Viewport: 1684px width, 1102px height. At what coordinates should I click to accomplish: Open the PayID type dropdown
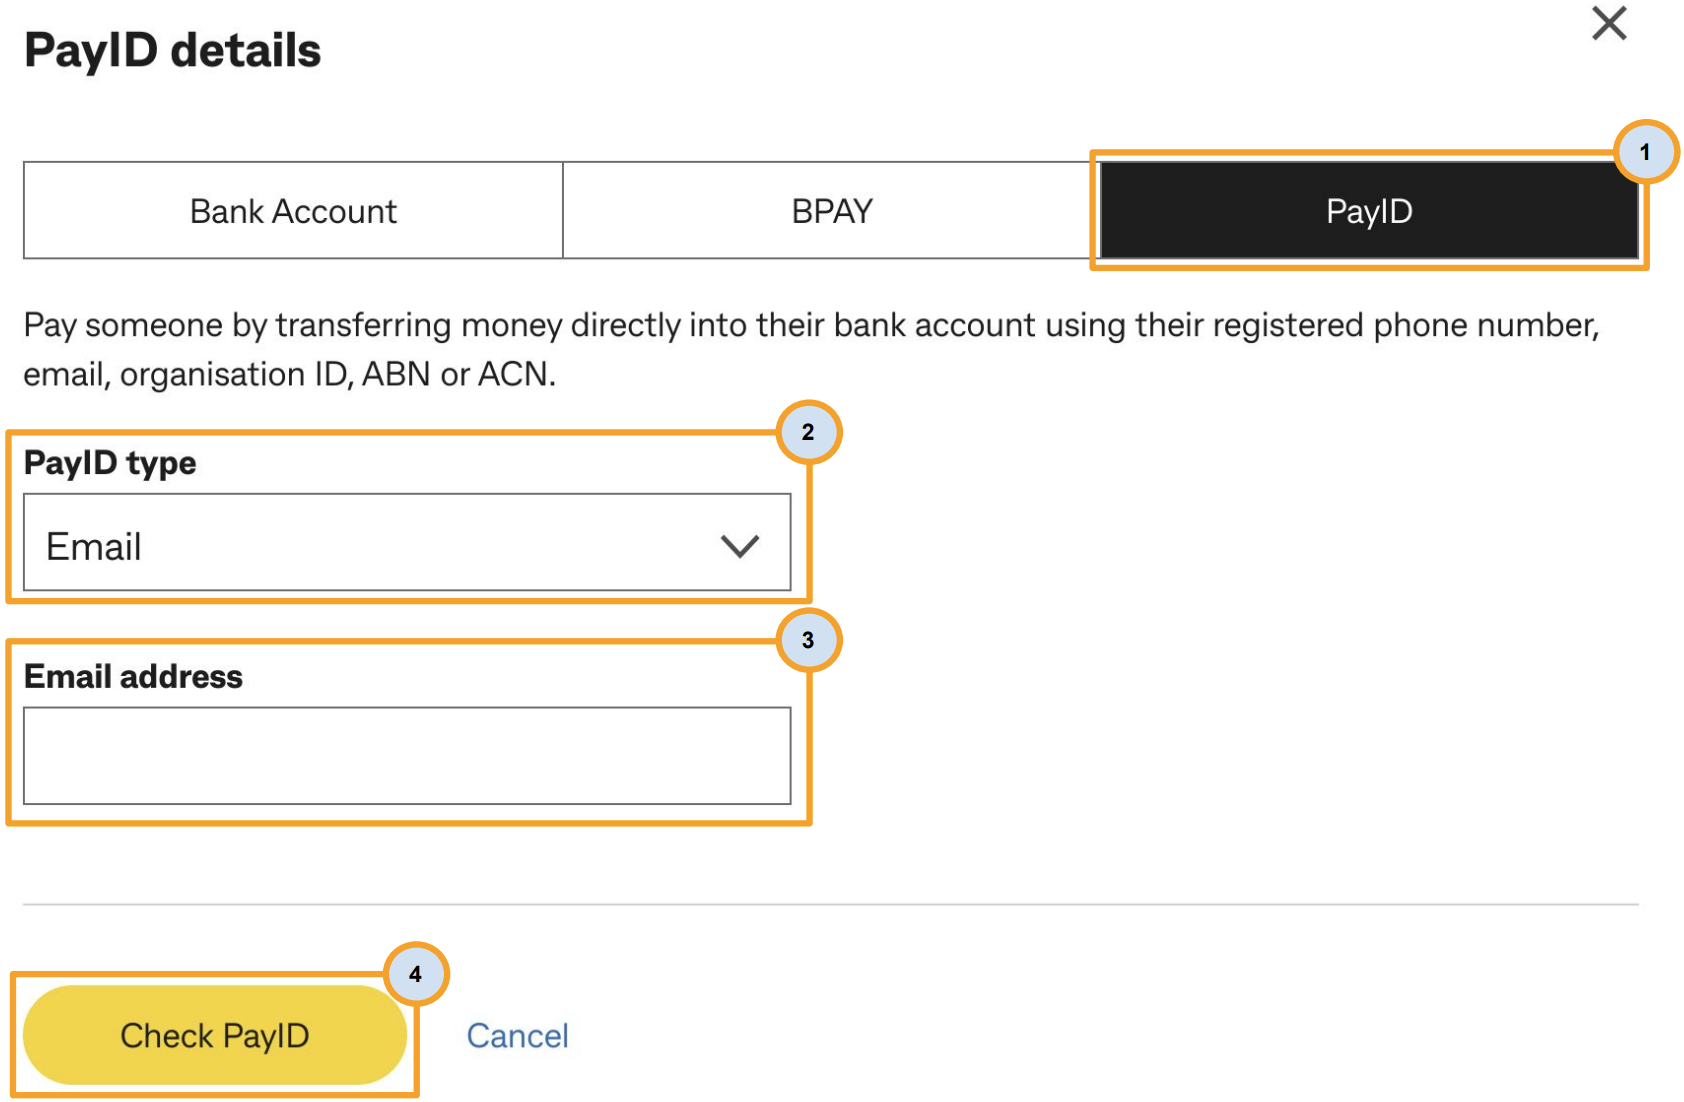407,543
